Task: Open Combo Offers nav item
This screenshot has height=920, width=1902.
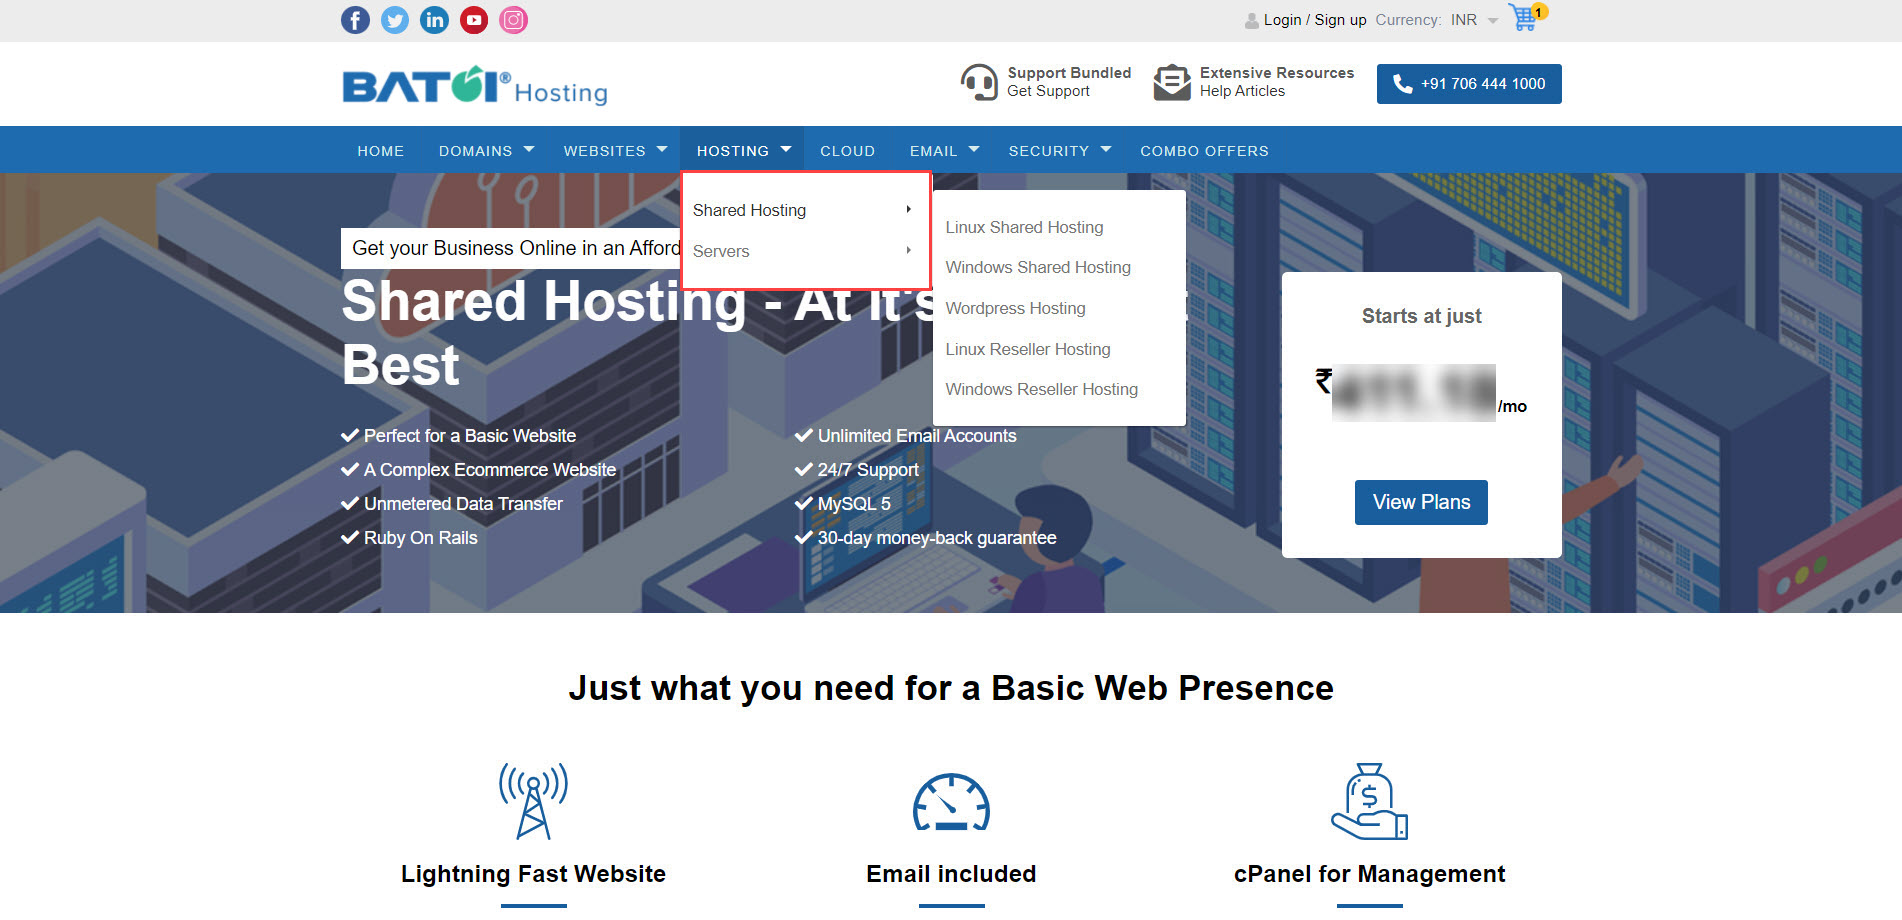Action: tap(1204, 151)
